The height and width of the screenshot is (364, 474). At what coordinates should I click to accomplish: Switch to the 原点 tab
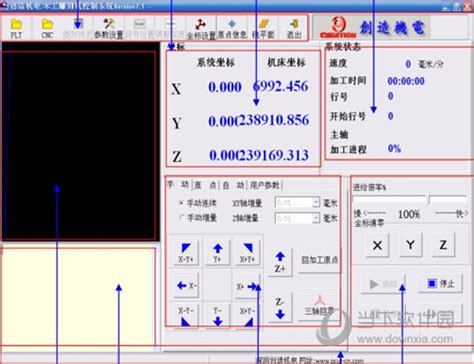coord(205,185)
